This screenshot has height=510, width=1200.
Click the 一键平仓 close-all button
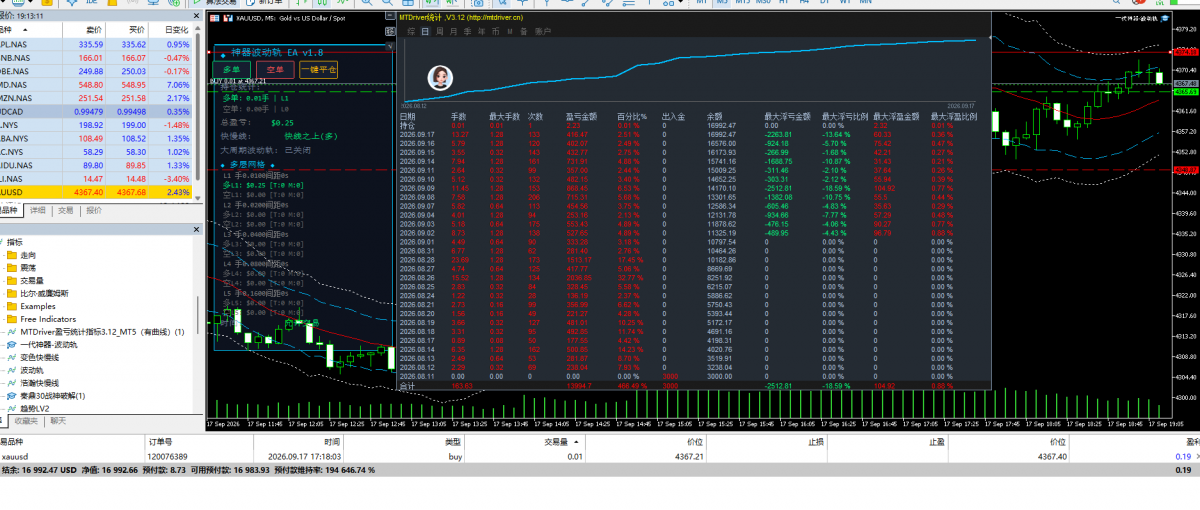coord(319,70)
